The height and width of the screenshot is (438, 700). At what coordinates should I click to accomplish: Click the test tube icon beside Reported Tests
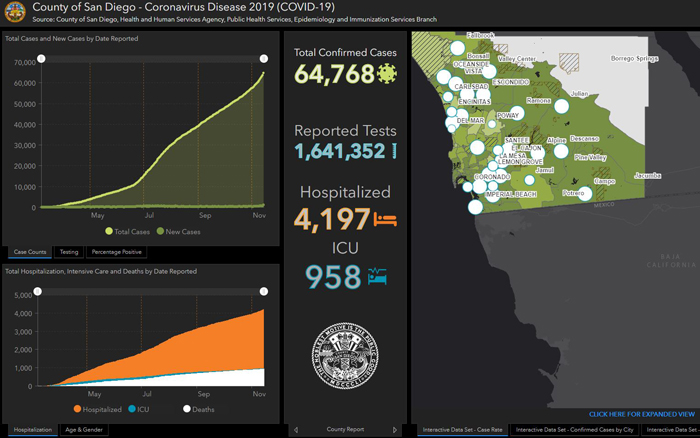tap(394, 151)
